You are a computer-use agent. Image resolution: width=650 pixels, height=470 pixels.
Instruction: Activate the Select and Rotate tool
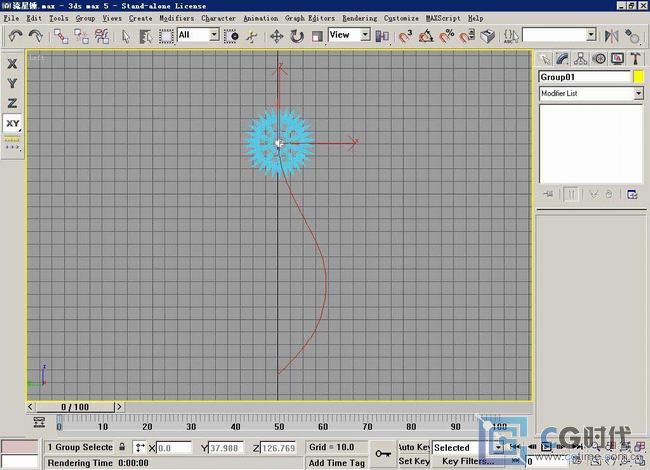pos(297,36)
